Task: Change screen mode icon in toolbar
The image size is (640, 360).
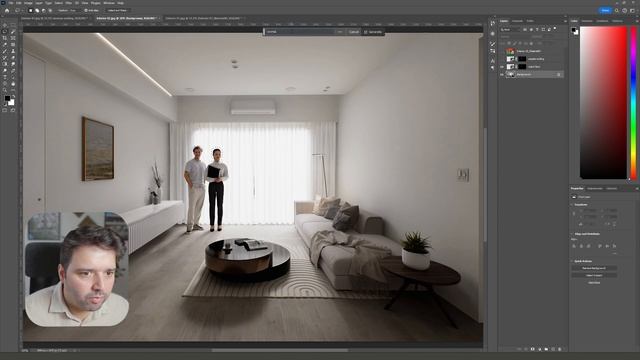Action: click(x=13, y=110)
